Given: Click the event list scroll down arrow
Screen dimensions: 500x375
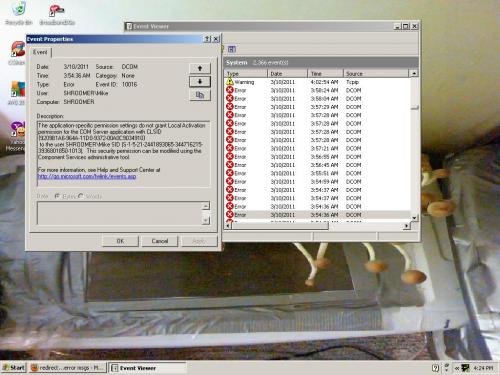Looking at the screenshot, I should click(x=414, y=217).
